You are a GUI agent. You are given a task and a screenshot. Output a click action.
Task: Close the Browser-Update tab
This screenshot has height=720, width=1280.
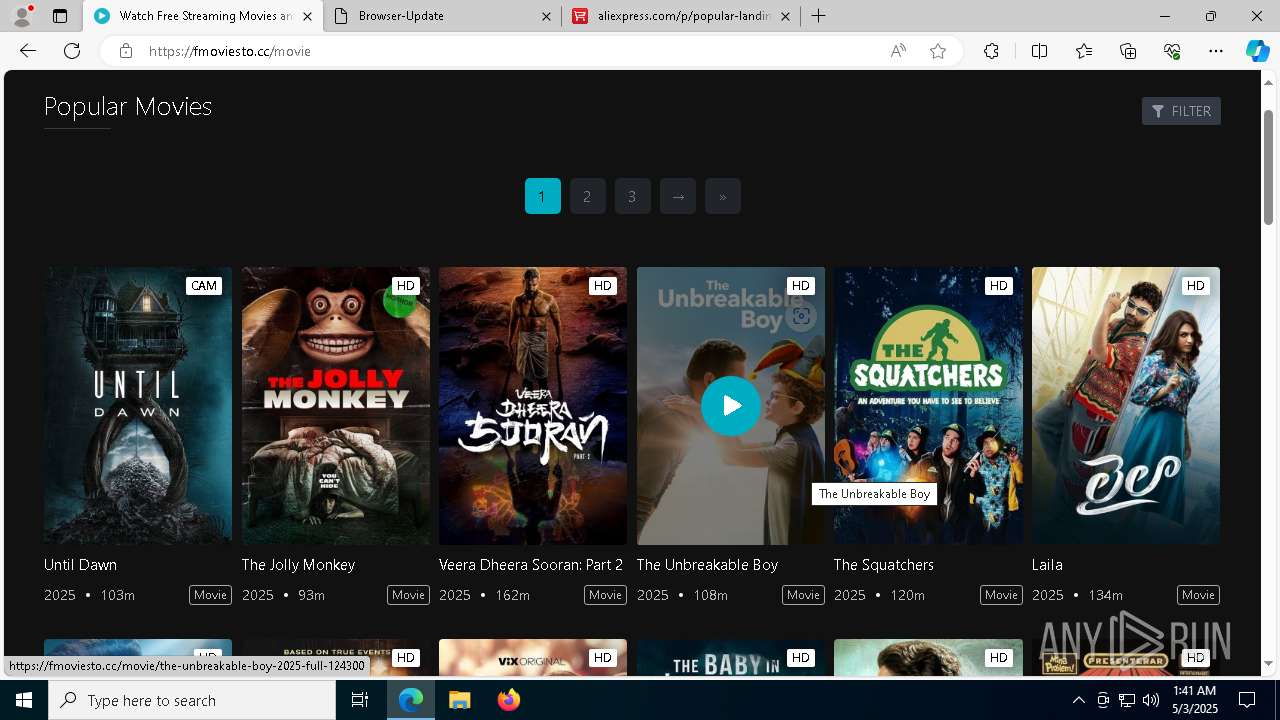(x=546, y=16)
